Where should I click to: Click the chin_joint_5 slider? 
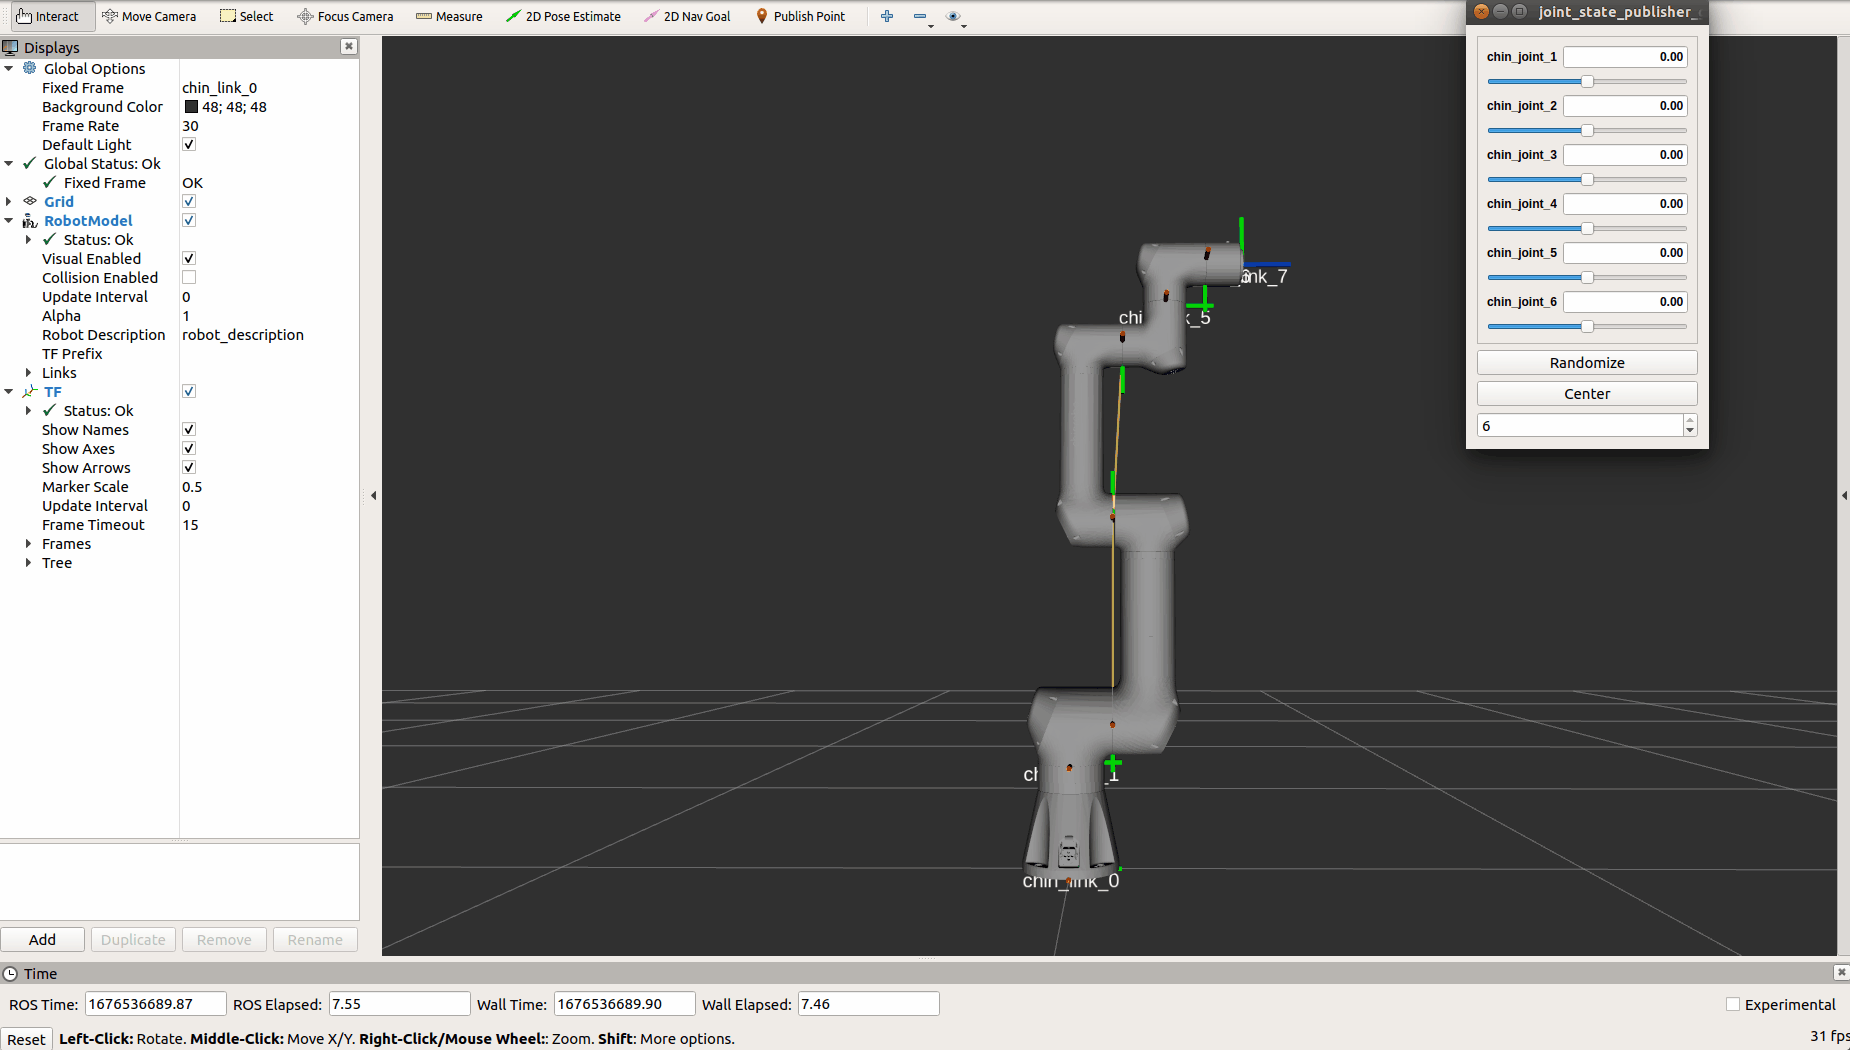point(1587,277)
